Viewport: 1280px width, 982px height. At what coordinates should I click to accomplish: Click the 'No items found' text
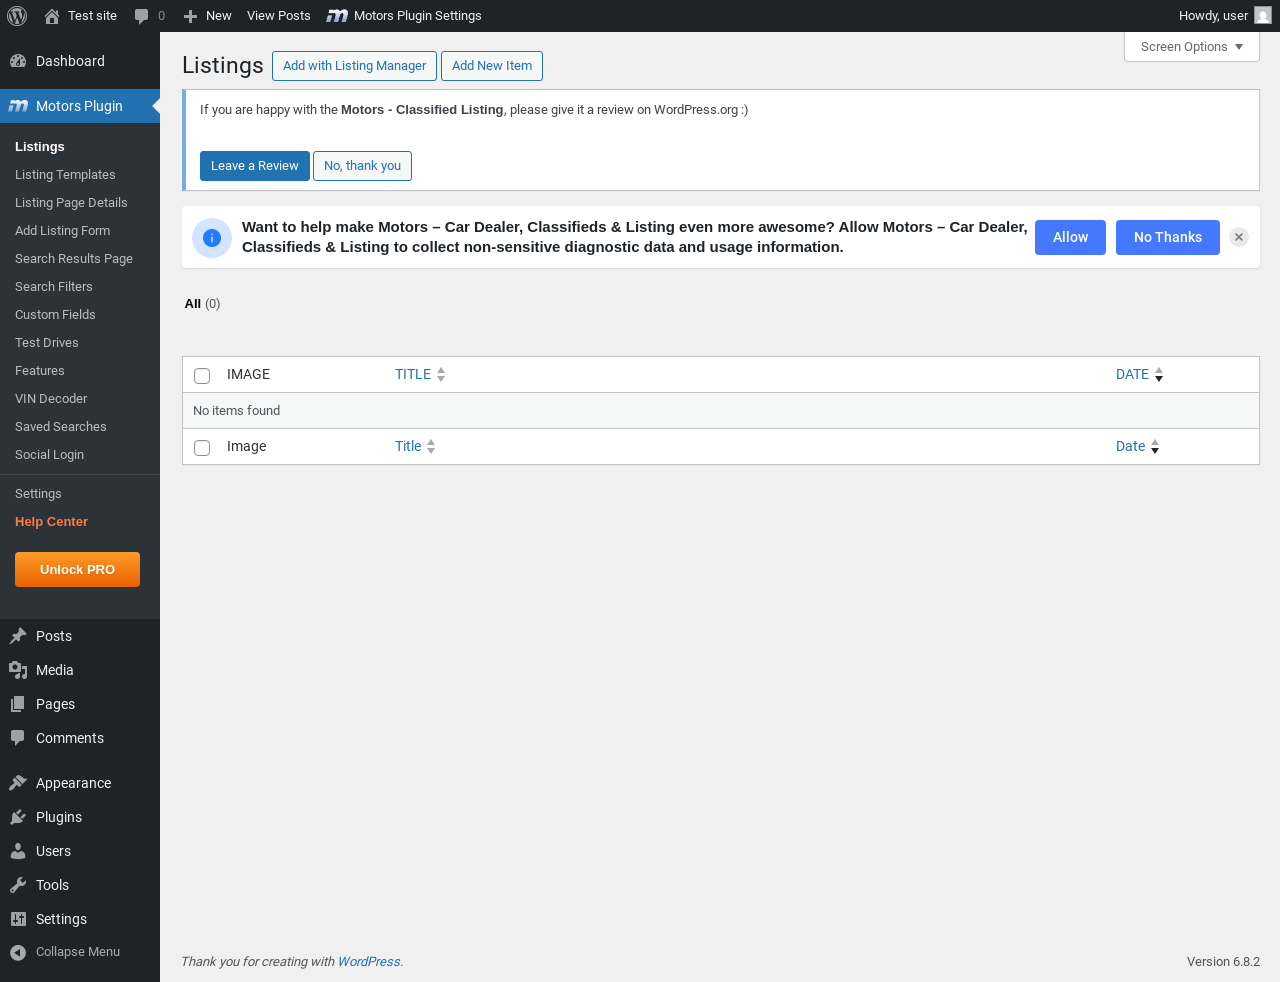click(x=237, y=411)
